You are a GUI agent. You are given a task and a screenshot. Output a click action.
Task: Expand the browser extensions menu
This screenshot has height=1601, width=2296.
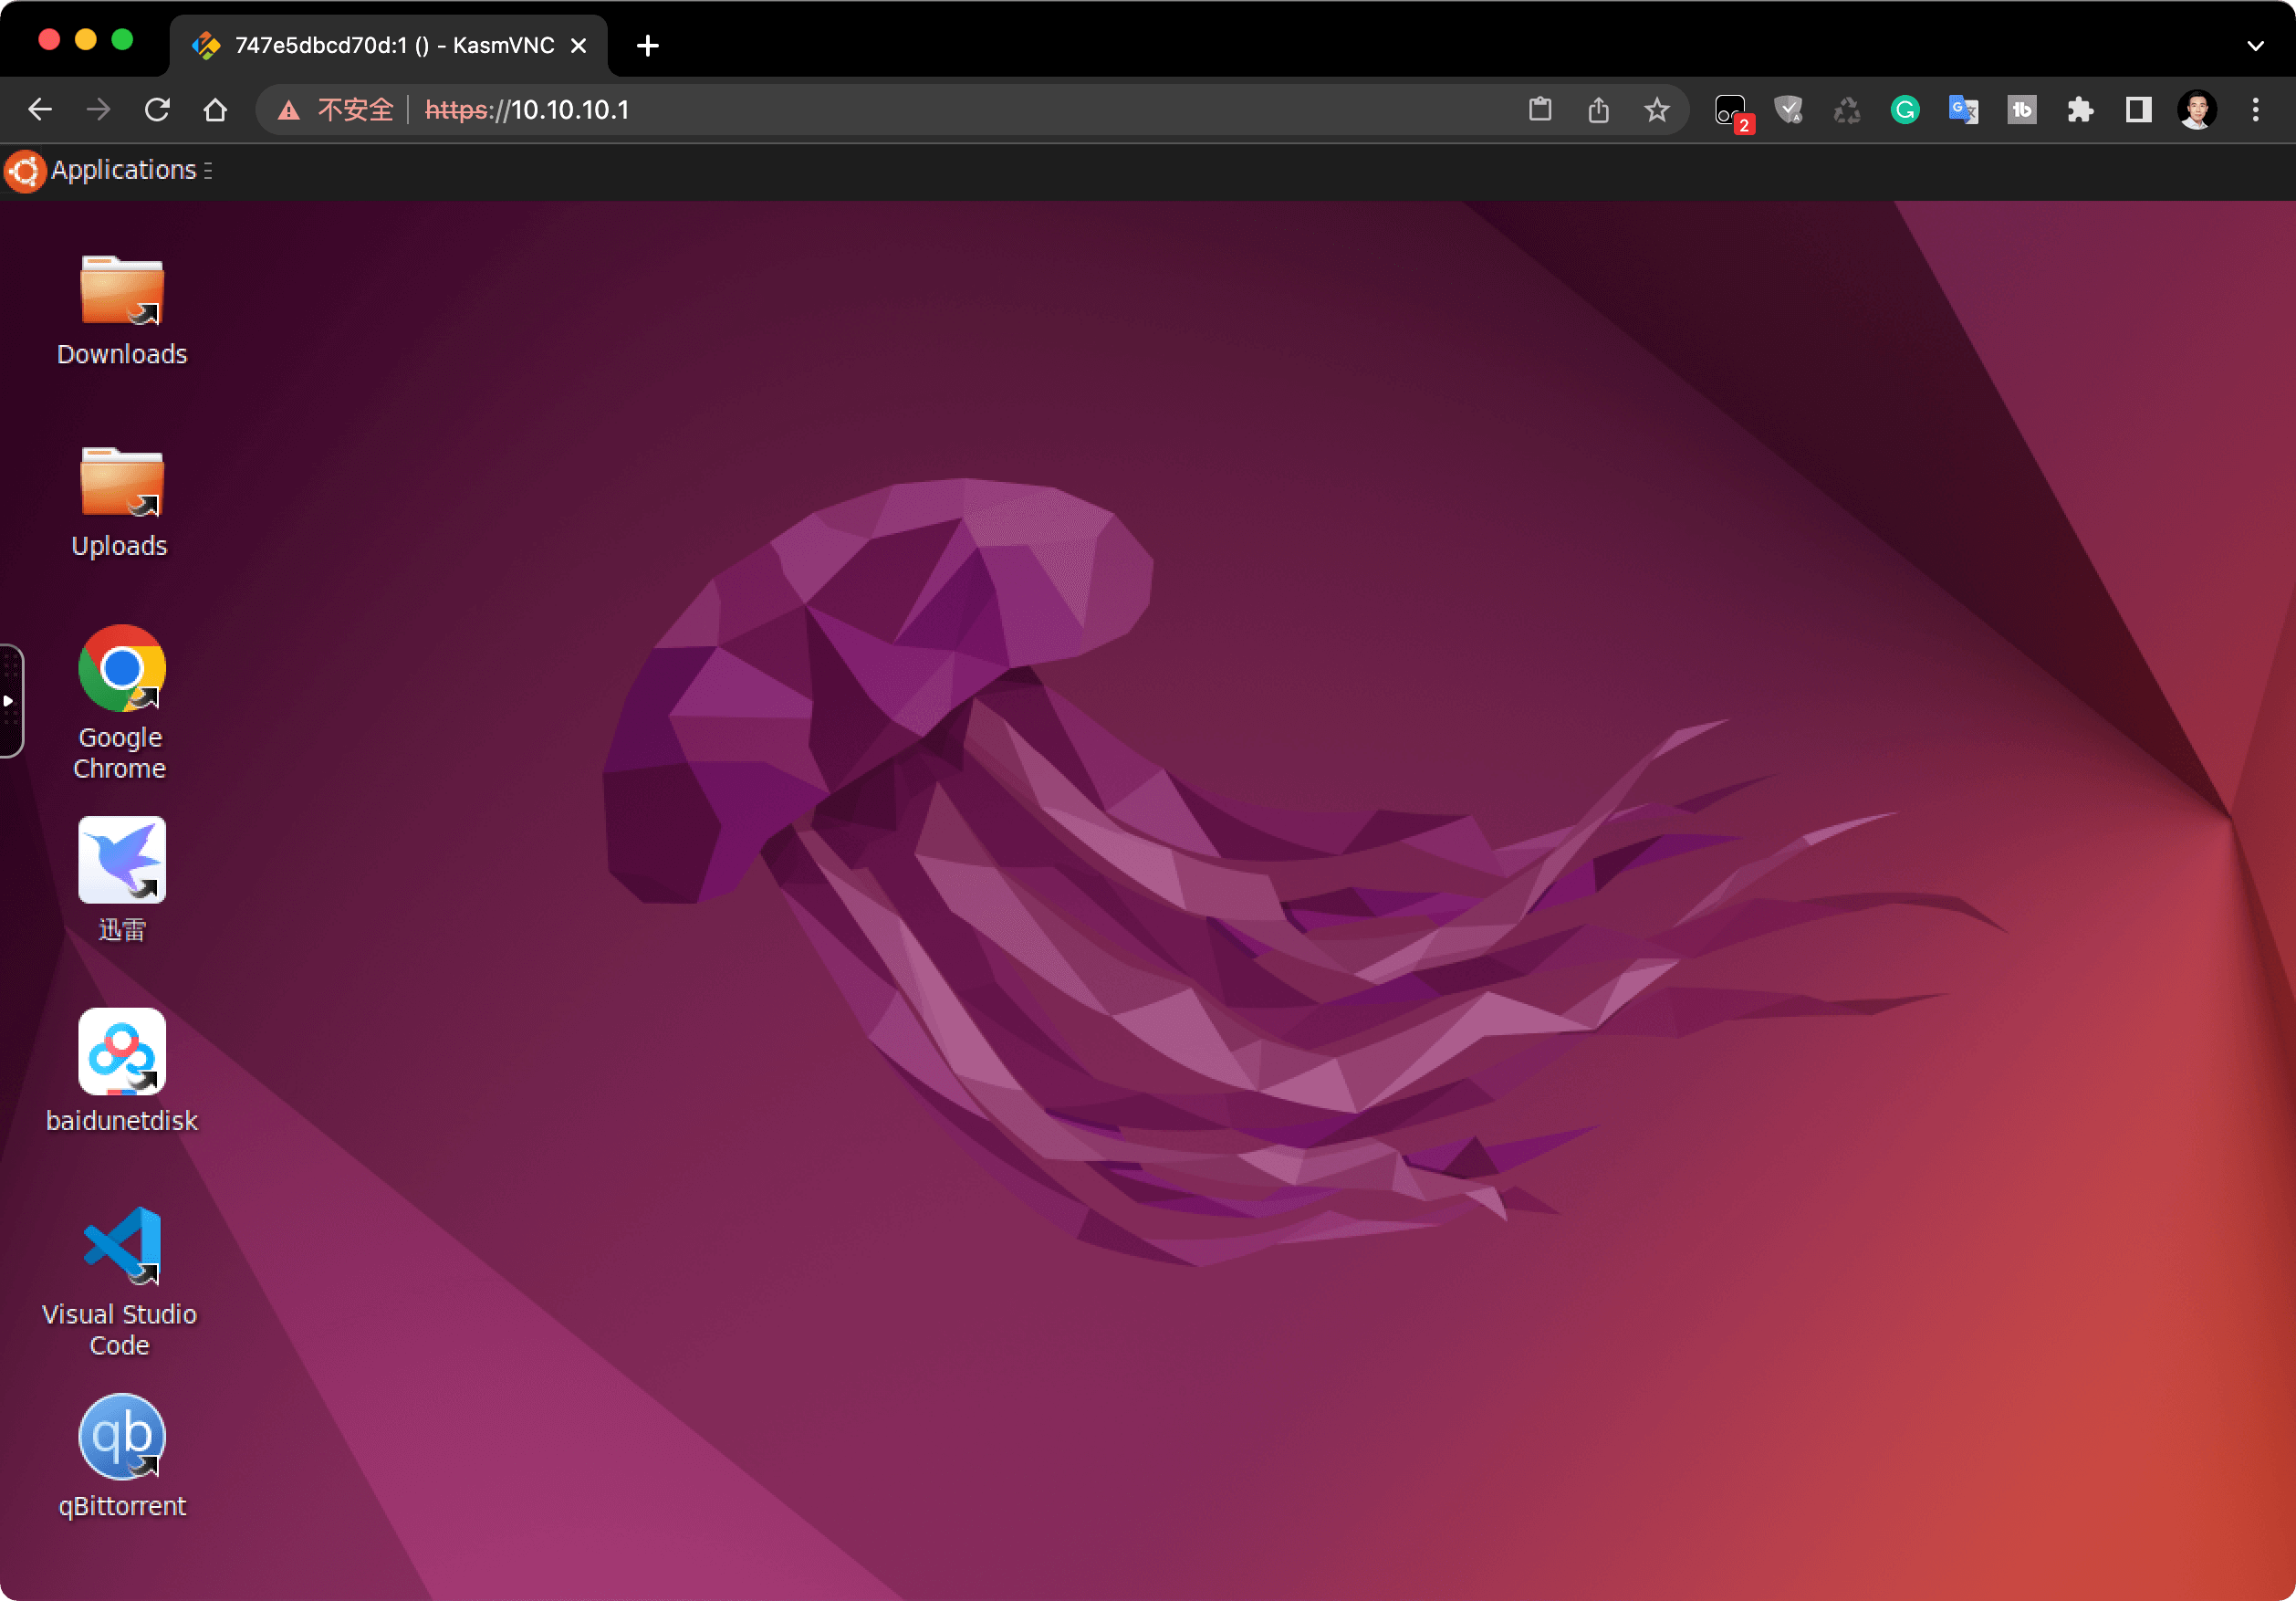2078,110
